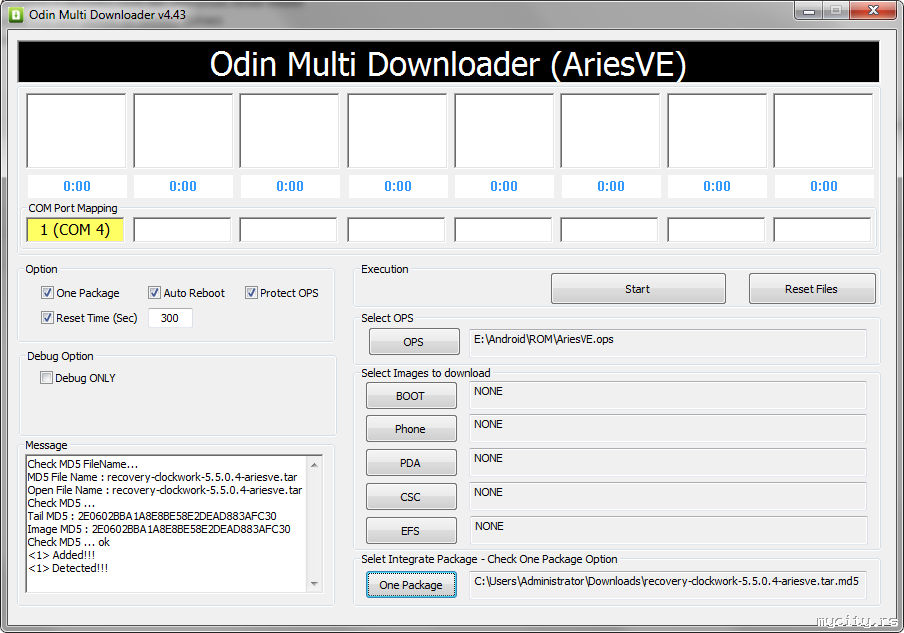The width and height of the screenshot is (904, 633).
Task: Click the message log scroll down arrow
Action: (x=314, y=584)
